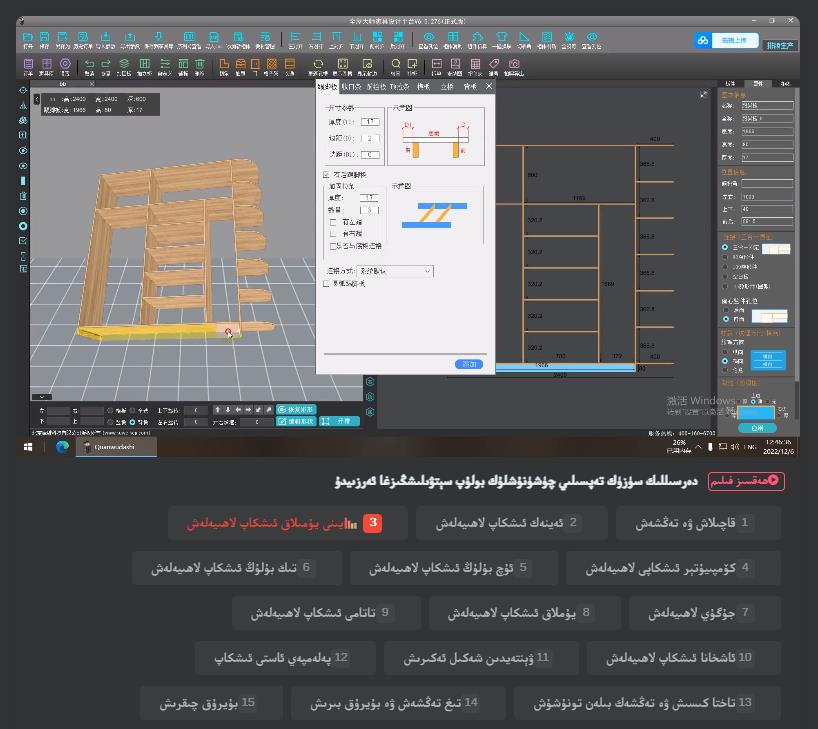Click the magnifier search icon in toolbar
This screenshot has width=818, height=729.
396,64
